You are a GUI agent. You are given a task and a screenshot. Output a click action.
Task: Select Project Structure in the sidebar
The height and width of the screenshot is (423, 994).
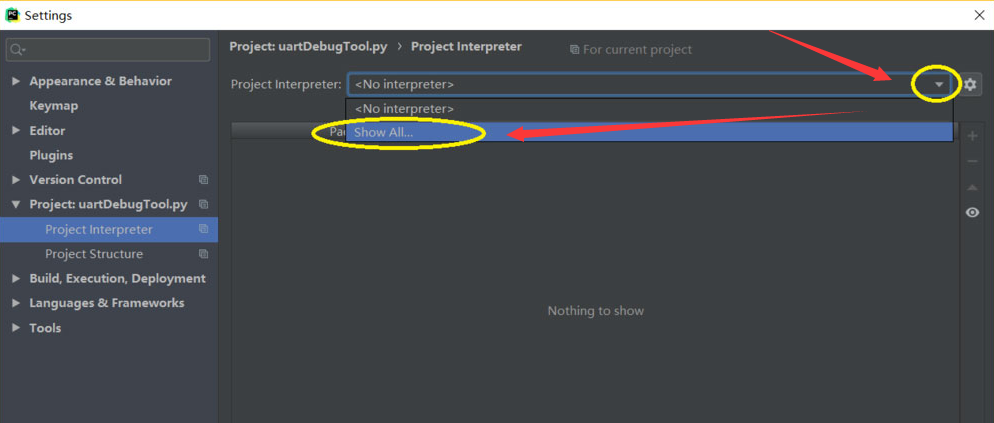pos(94,254)
